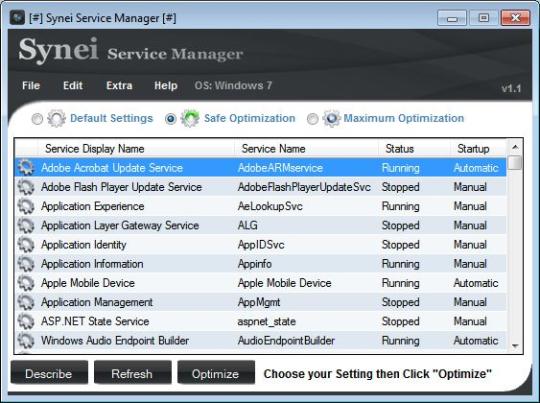540x403 pixels.
Task: Sort list by Status column header
Action: click(x=399, y=149)
